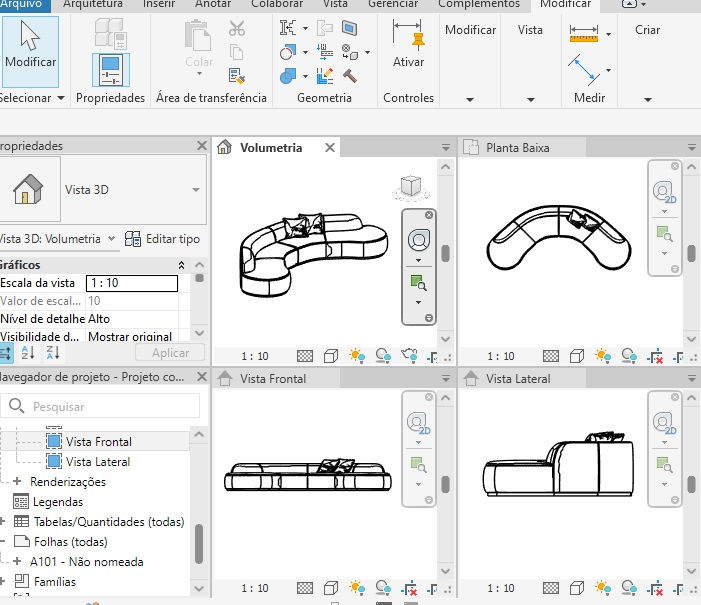Switch to the Anotar ribbon tab
The width and height of the screenshot is (701, 605).
click(213, 4)
